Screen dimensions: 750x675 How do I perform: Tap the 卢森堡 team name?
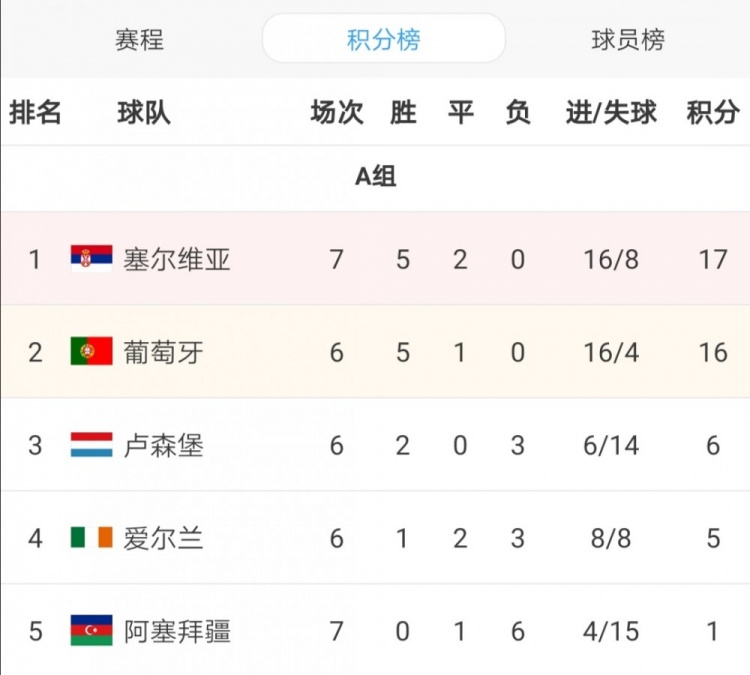(163, 446)
